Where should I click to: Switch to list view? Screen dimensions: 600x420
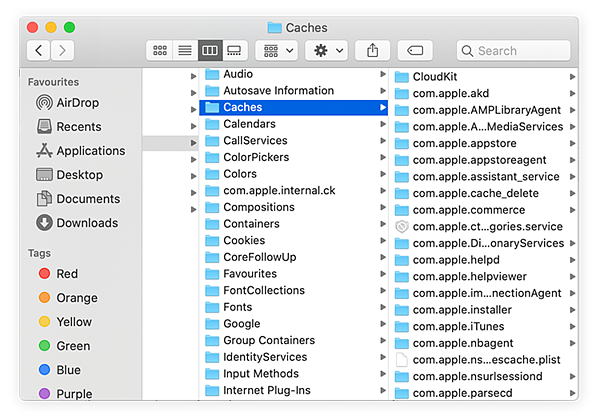coord(185,50)
